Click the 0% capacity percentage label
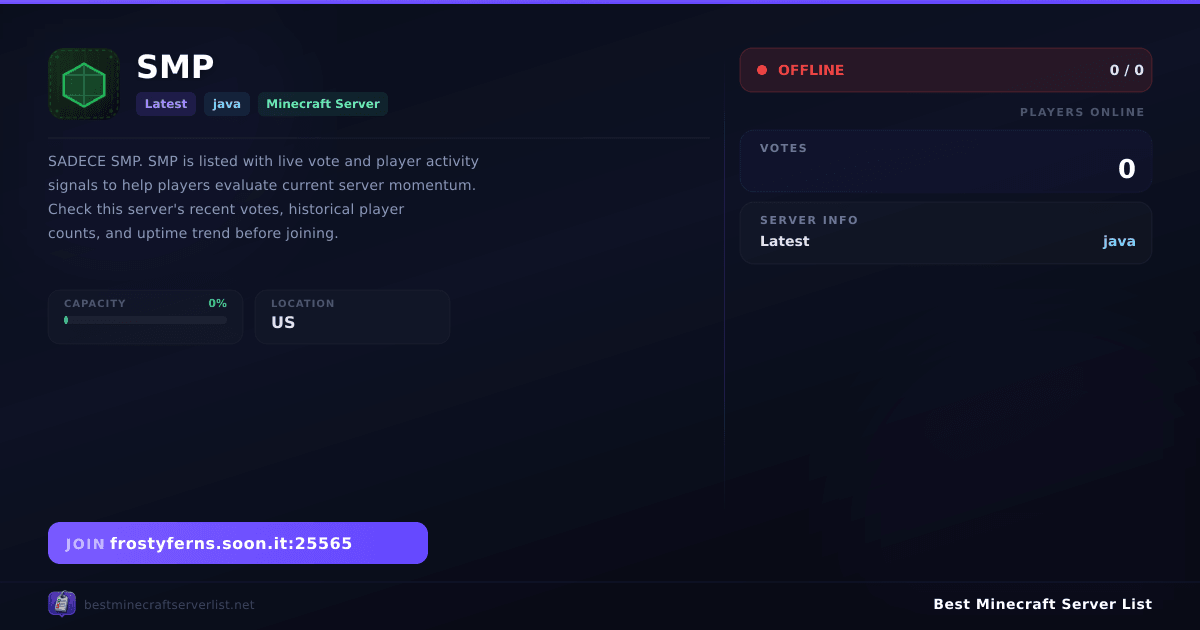 217,303
